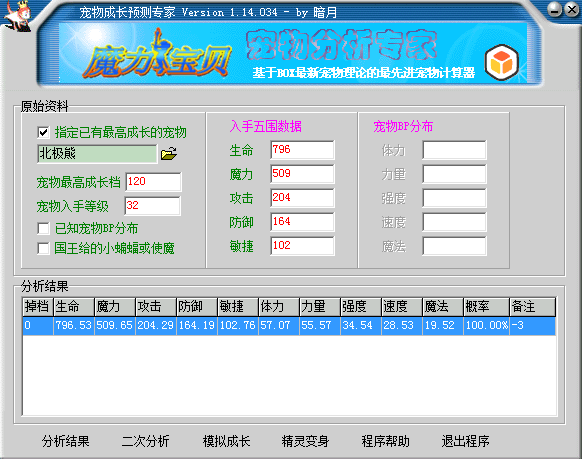Click the 分析结果 button

coord(66,441)
